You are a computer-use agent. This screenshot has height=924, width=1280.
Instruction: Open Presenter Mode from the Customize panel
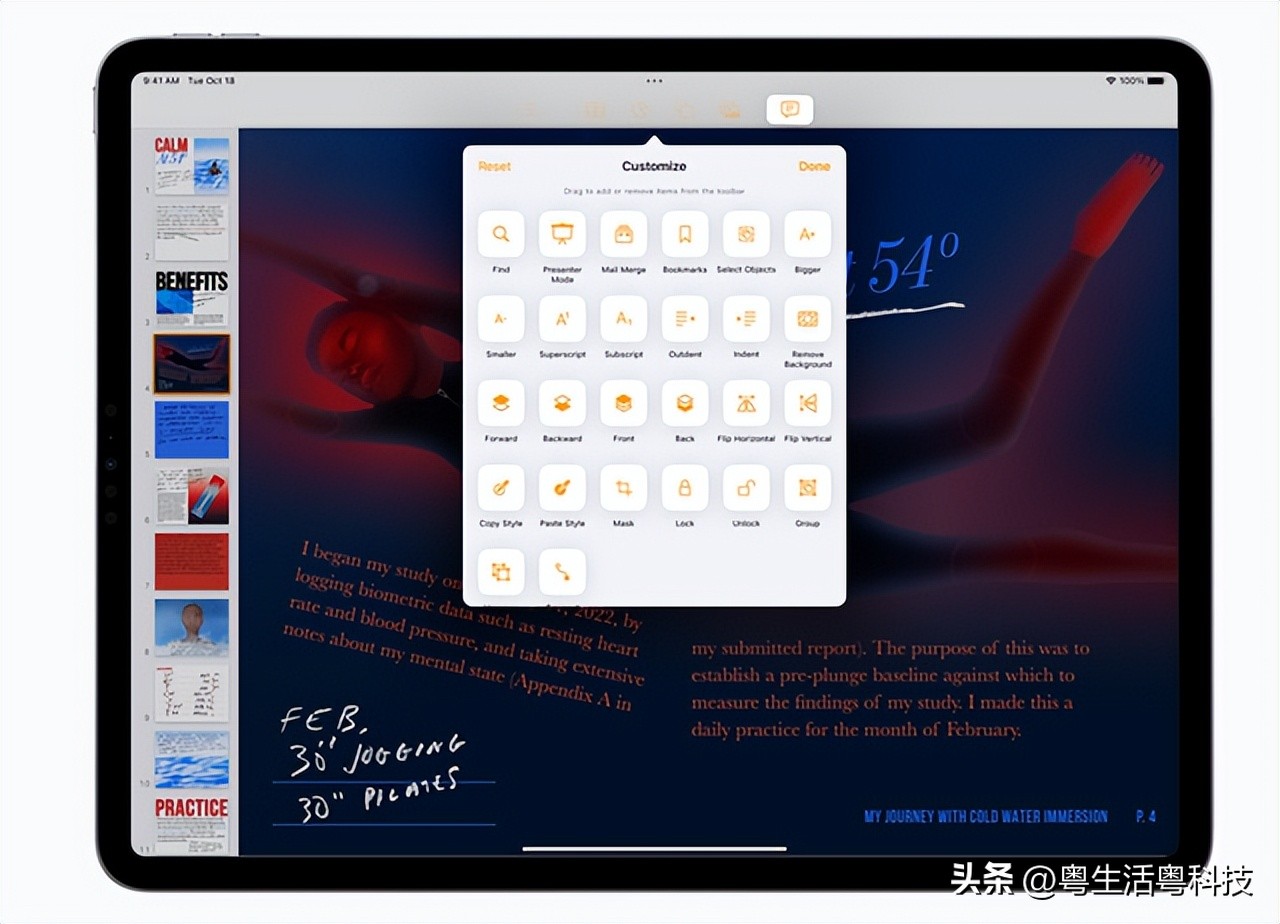coord(561,232)
